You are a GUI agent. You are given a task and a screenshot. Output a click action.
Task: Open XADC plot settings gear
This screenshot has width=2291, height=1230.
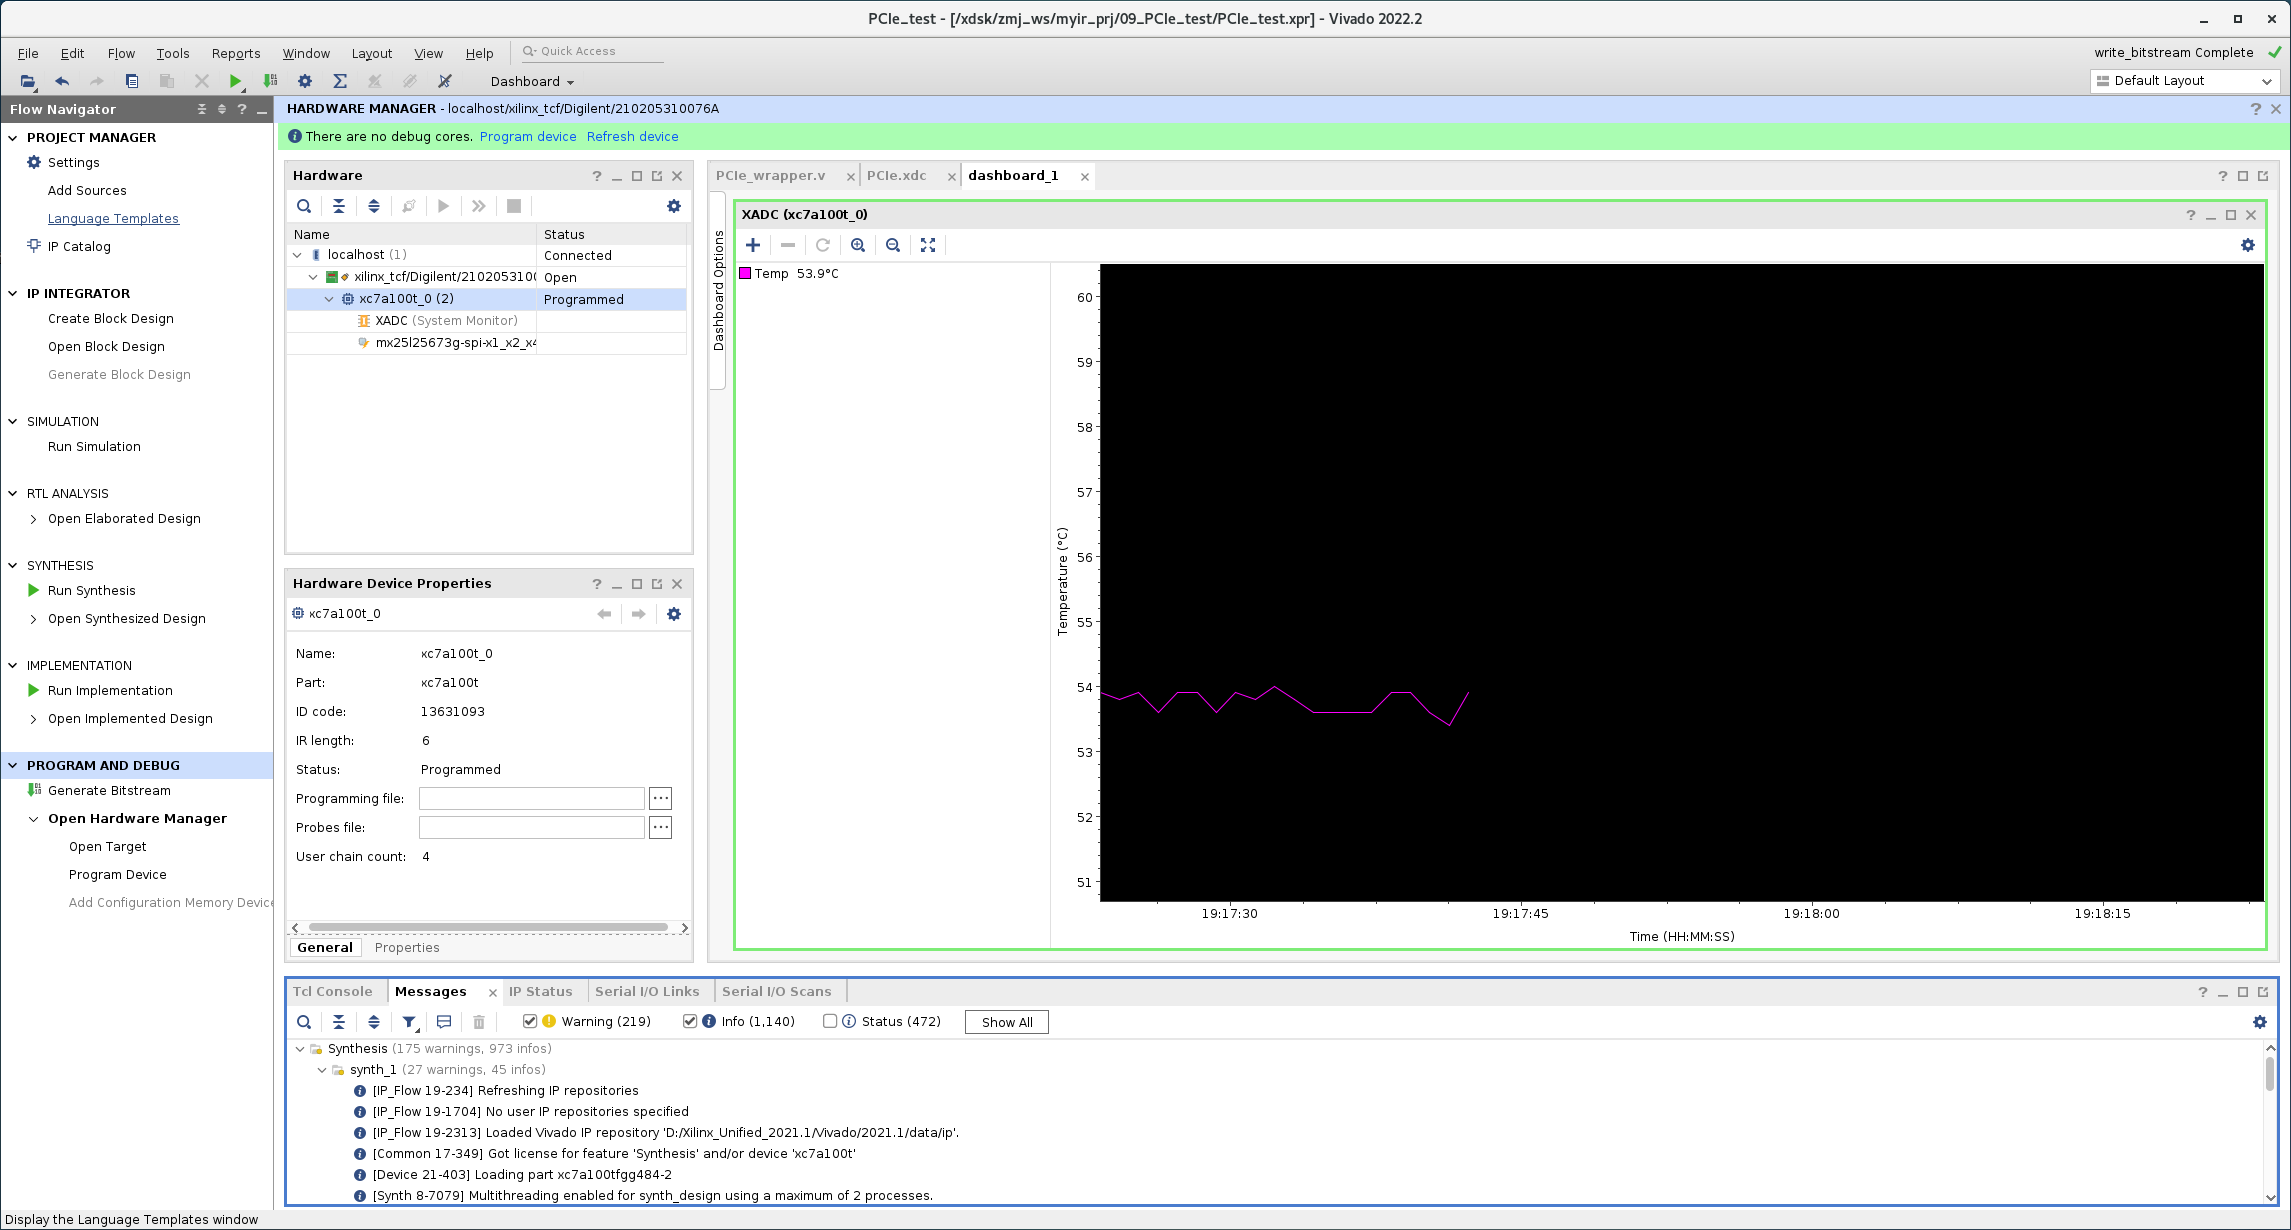(2248, 245)
